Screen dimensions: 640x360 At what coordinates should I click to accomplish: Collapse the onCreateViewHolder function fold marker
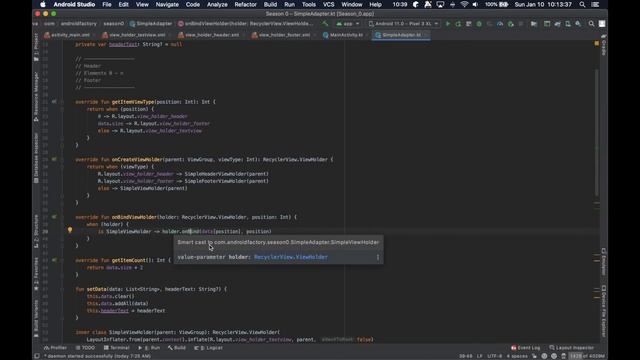(x=62, y=160)
